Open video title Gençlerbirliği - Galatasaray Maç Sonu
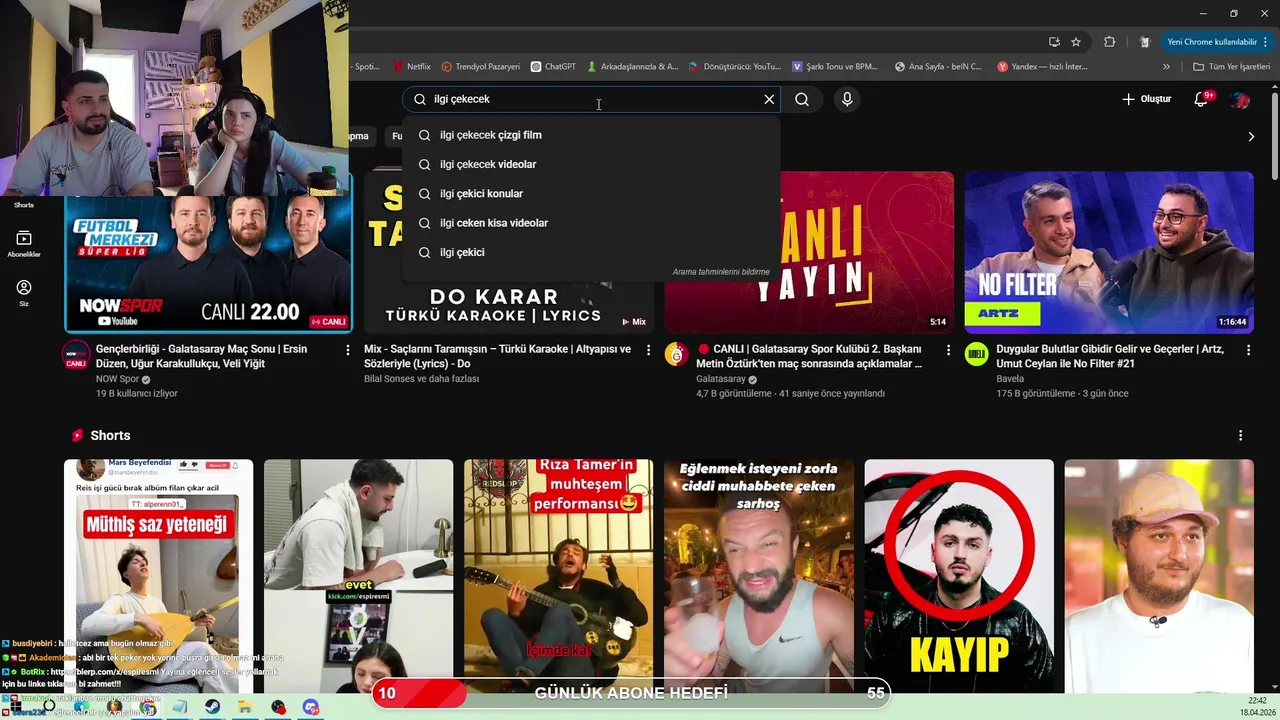This screenshot has height=720, width=1280. 201,356
